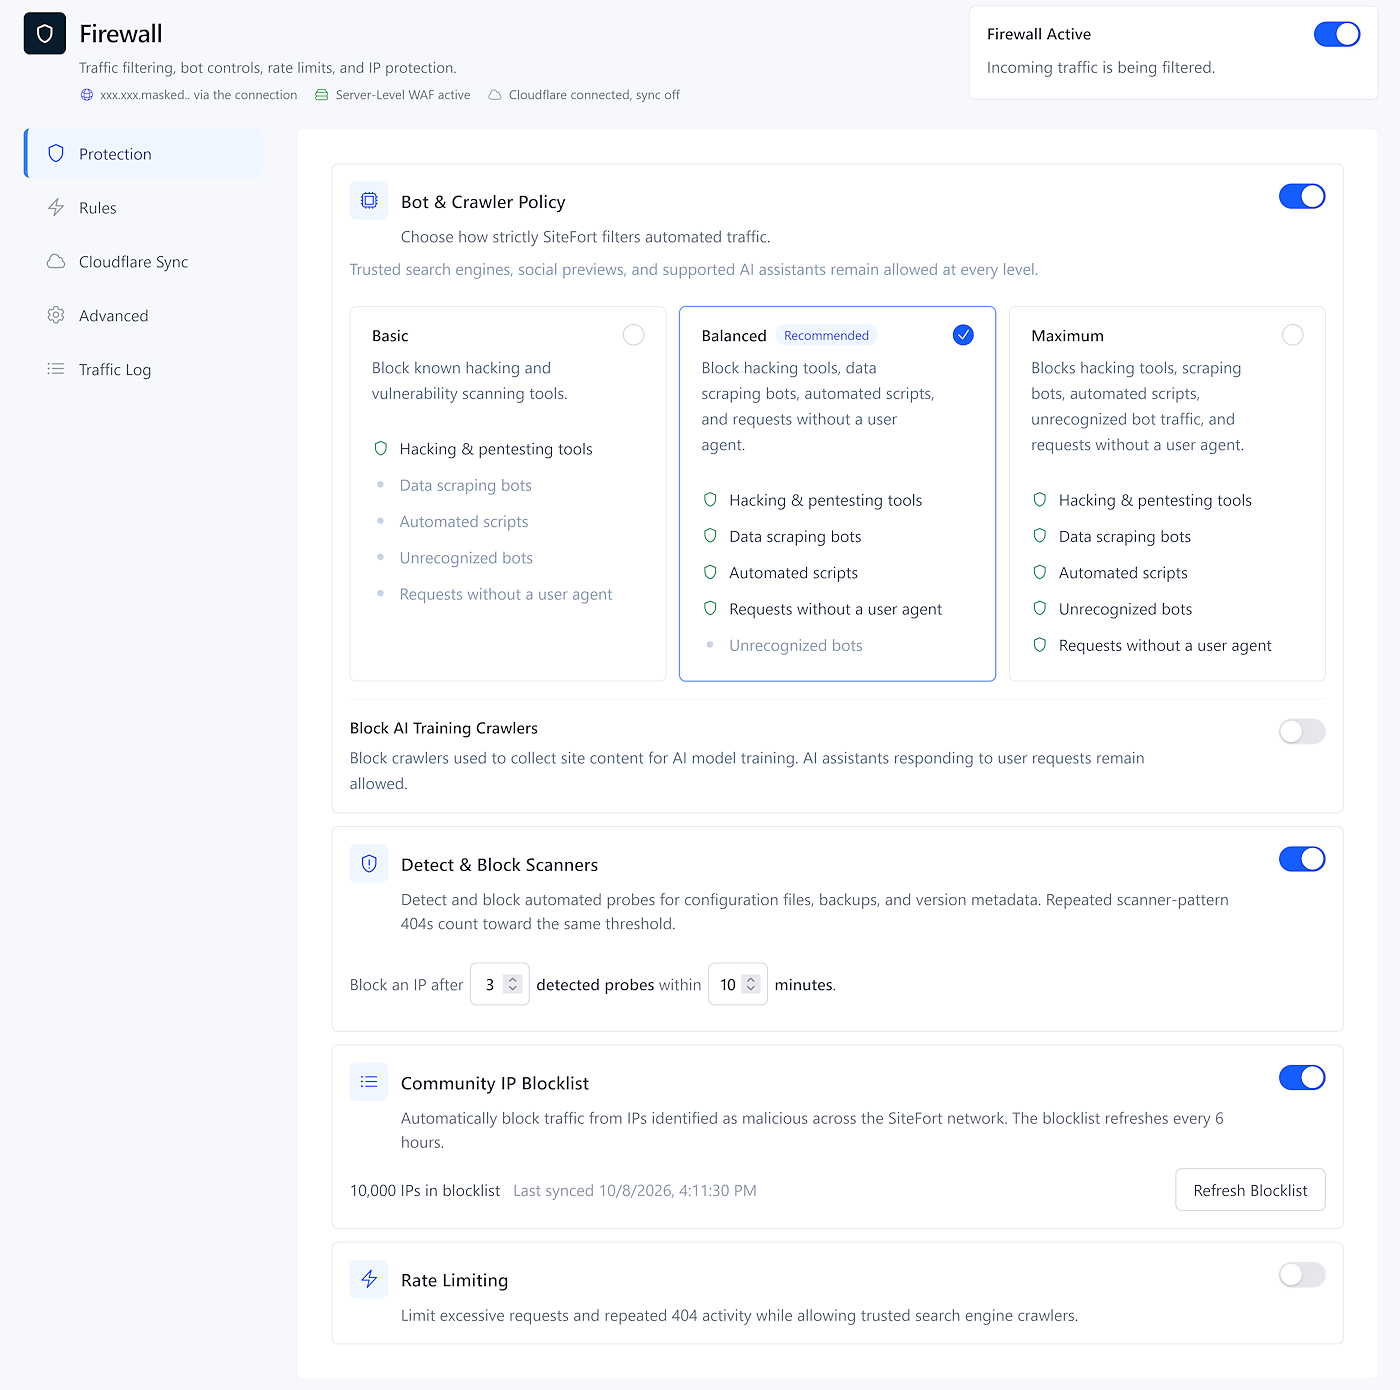Click the detected probes count stepper arrows
Screen dimensions: 1400x1390
click(x=513, y=984)
